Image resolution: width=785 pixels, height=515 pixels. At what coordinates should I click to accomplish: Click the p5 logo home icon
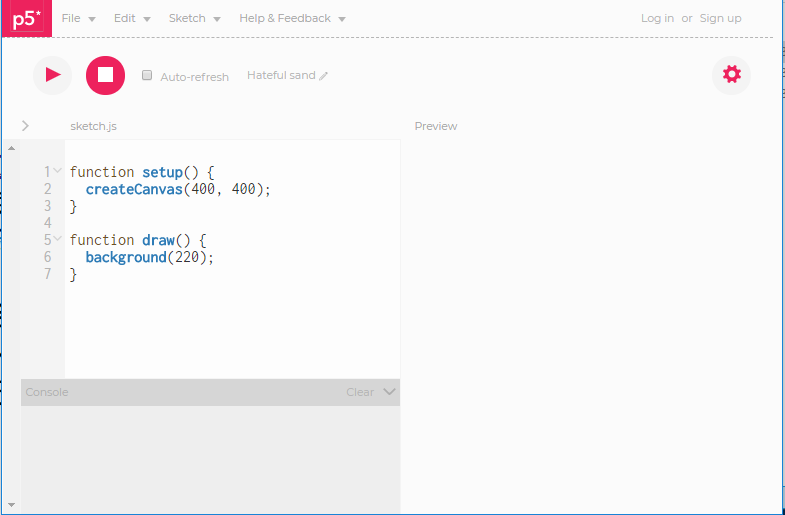(x=26, y=19)
